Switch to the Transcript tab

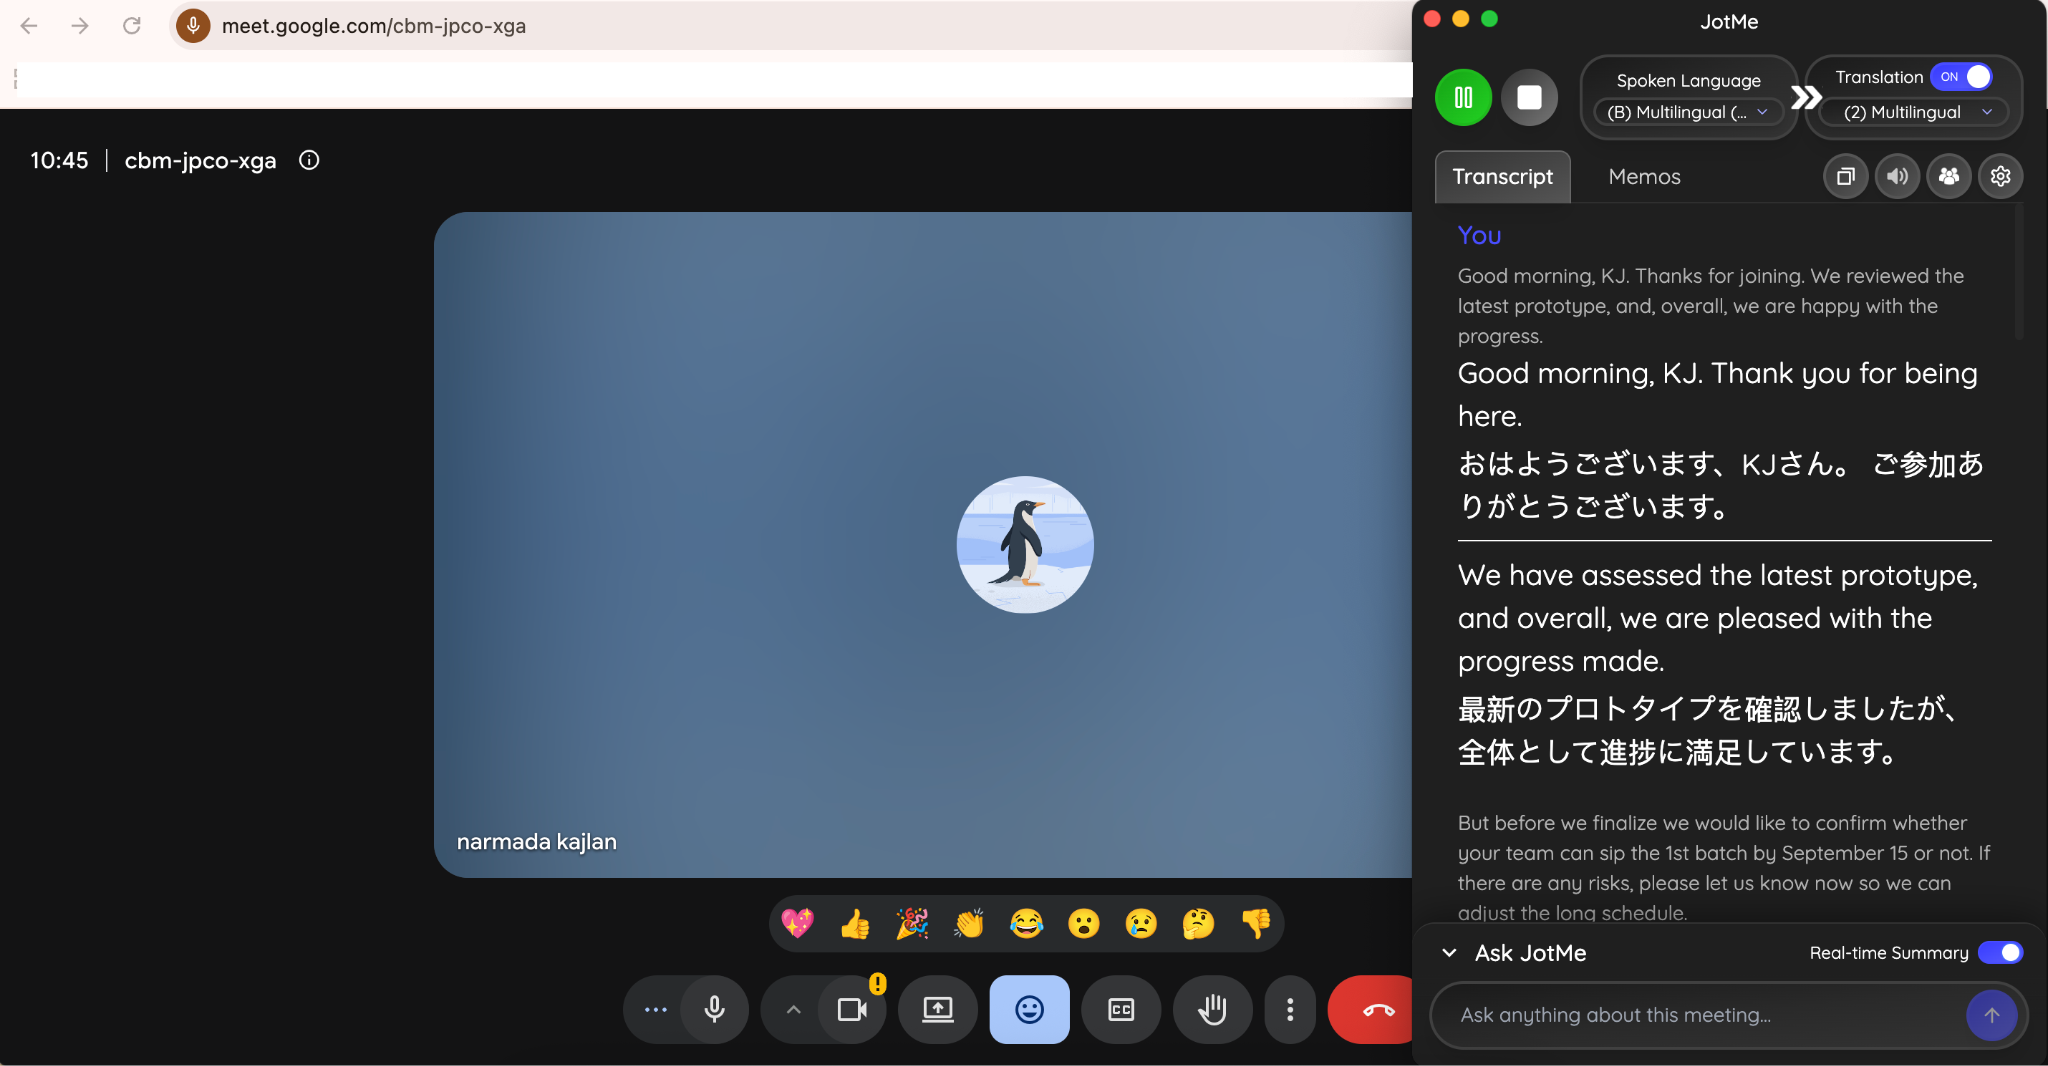[x=1502, y=177]
